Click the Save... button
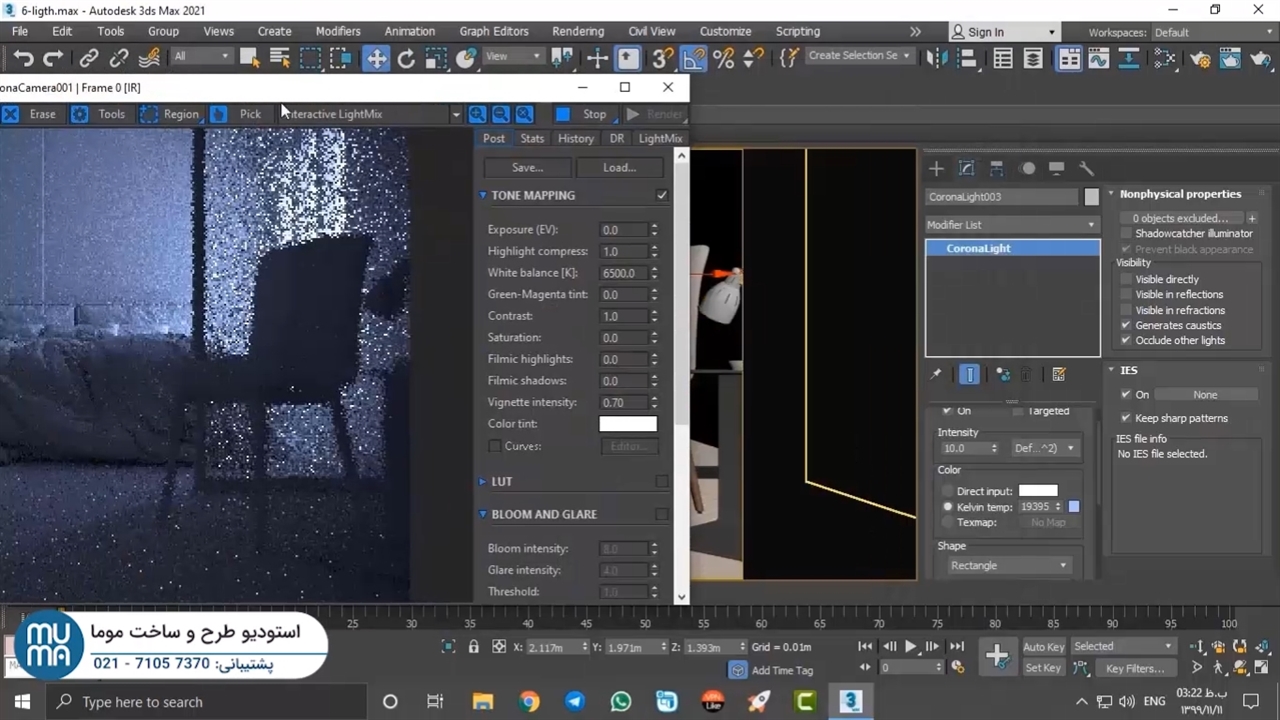1280x720 pixels. [x=527, y=167]
